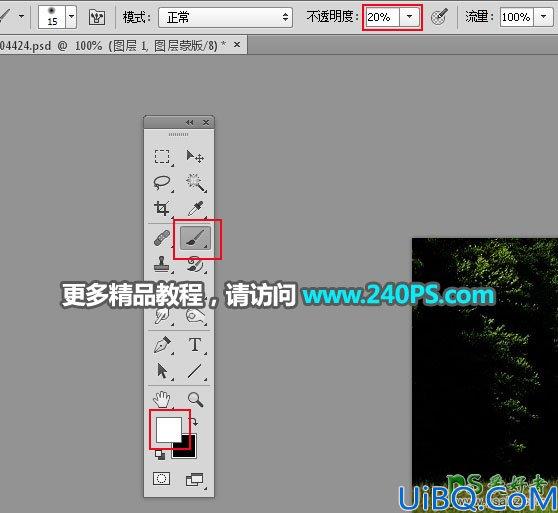This screenshot has width=558, height=513.
Task: Open the opacity slider dropdown arrow
Action: click(x=409, y=17)
